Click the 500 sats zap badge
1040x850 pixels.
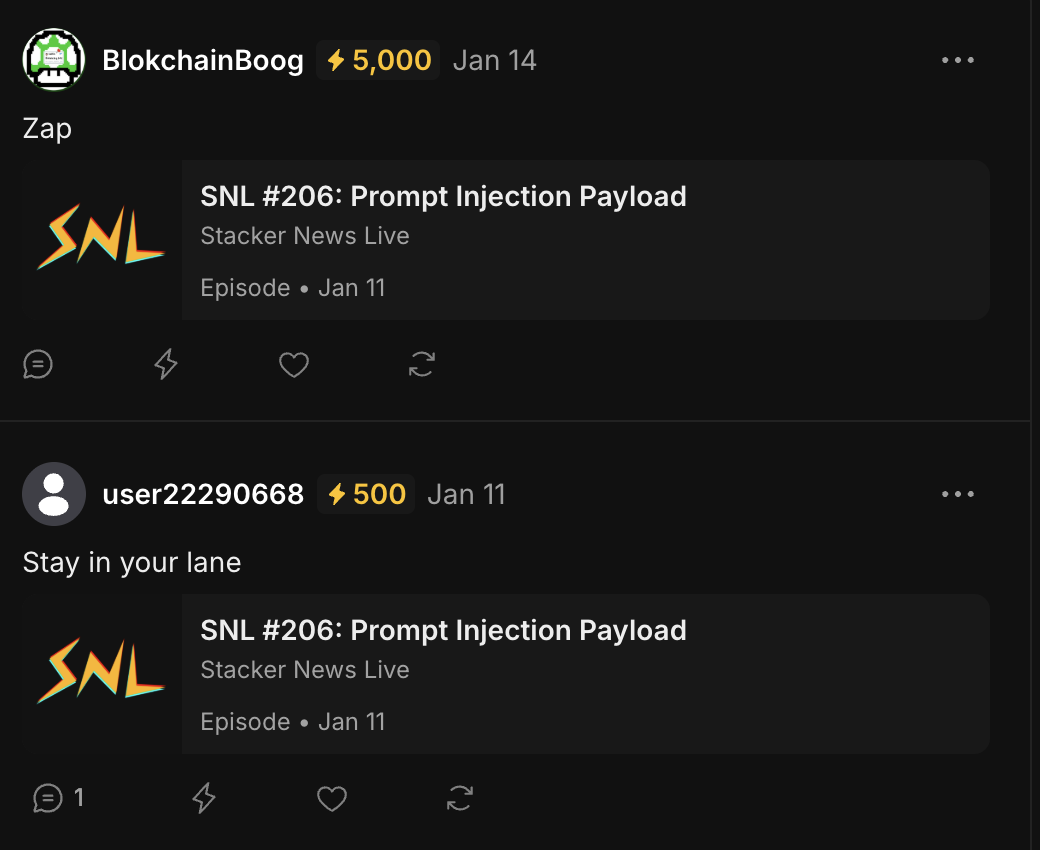pos(367,494)
